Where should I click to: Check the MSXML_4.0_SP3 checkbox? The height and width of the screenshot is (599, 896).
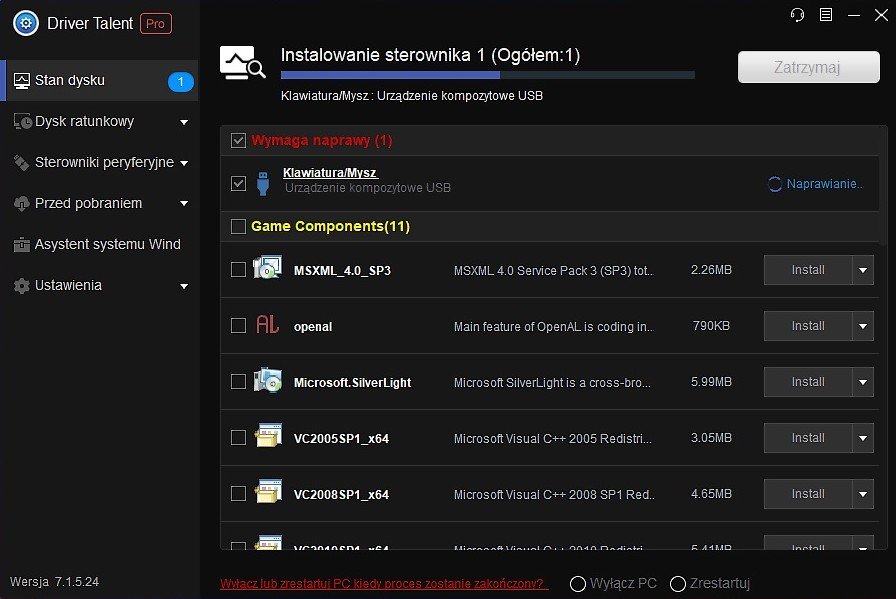click(x=238, y=270)
